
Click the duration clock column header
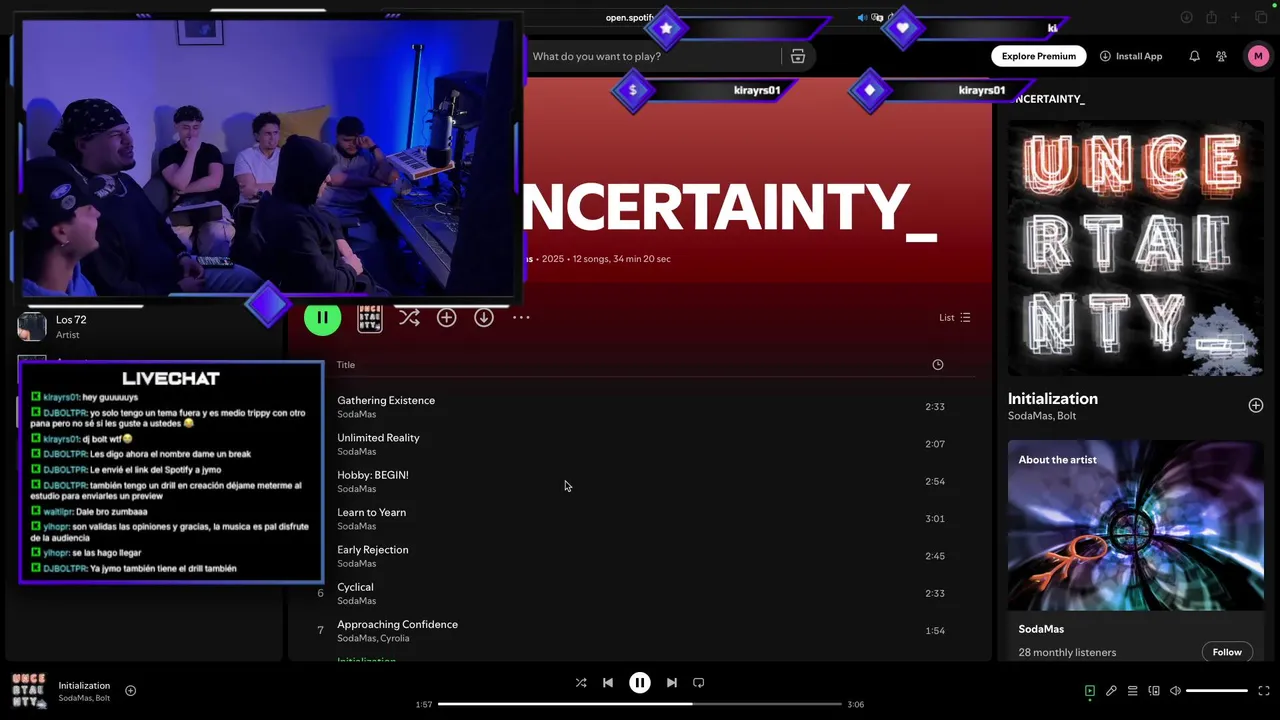coord(938,365)
